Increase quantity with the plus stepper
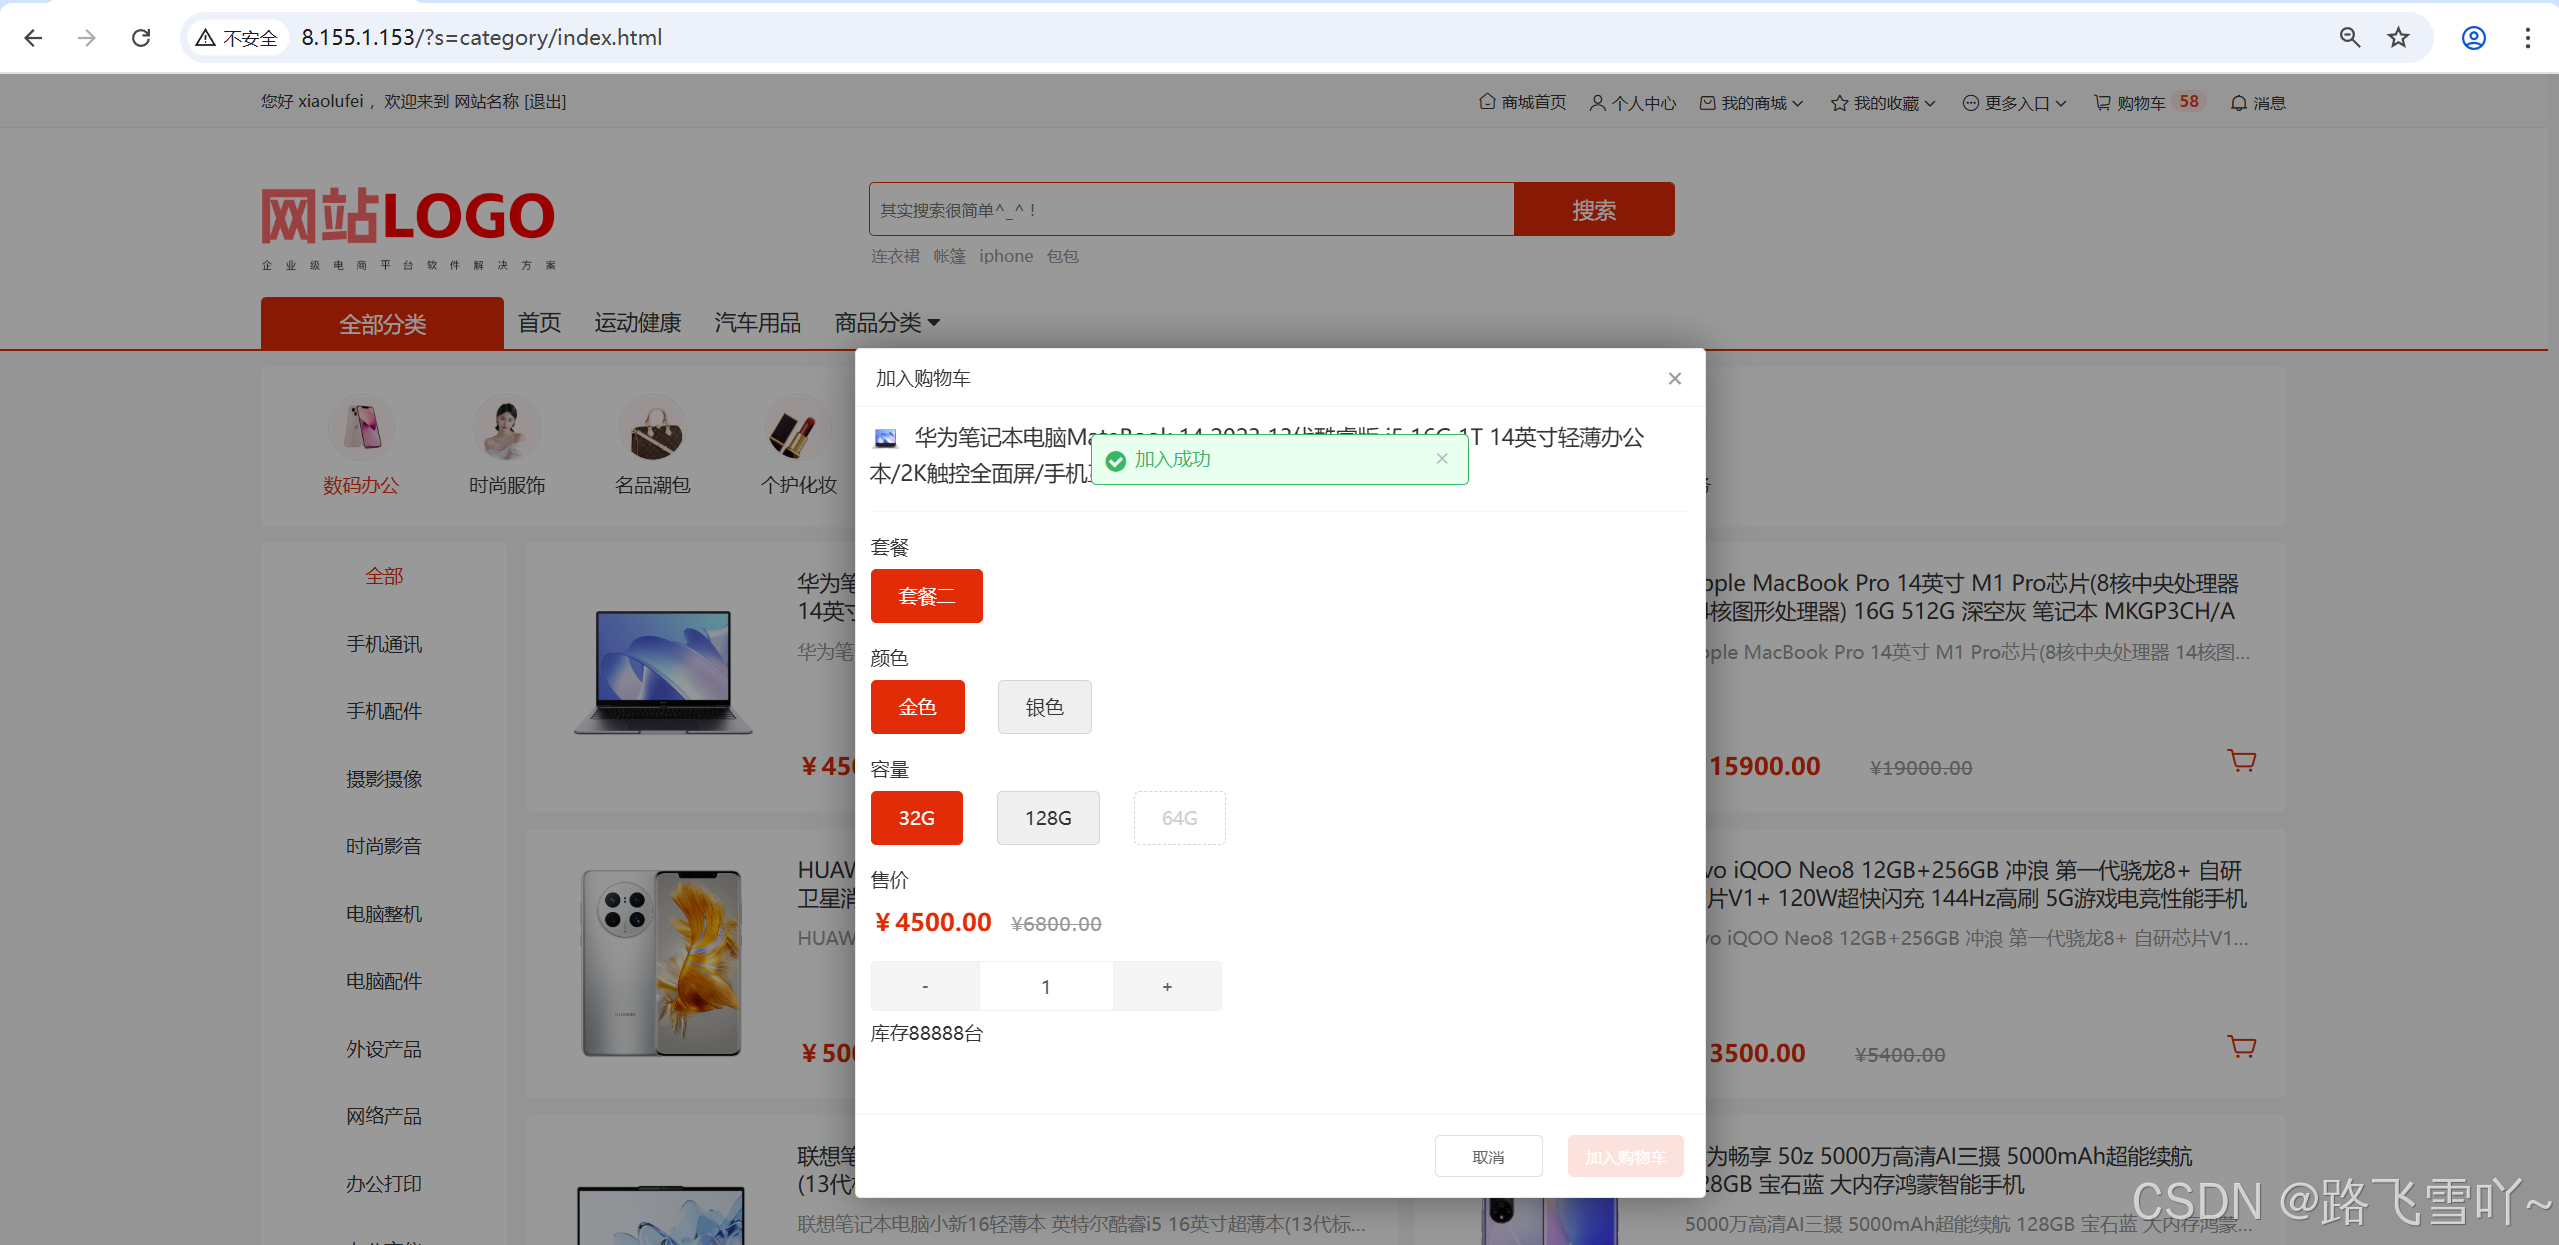The width and height of the screenshot is (2559, 1245). coord(1166,986)
